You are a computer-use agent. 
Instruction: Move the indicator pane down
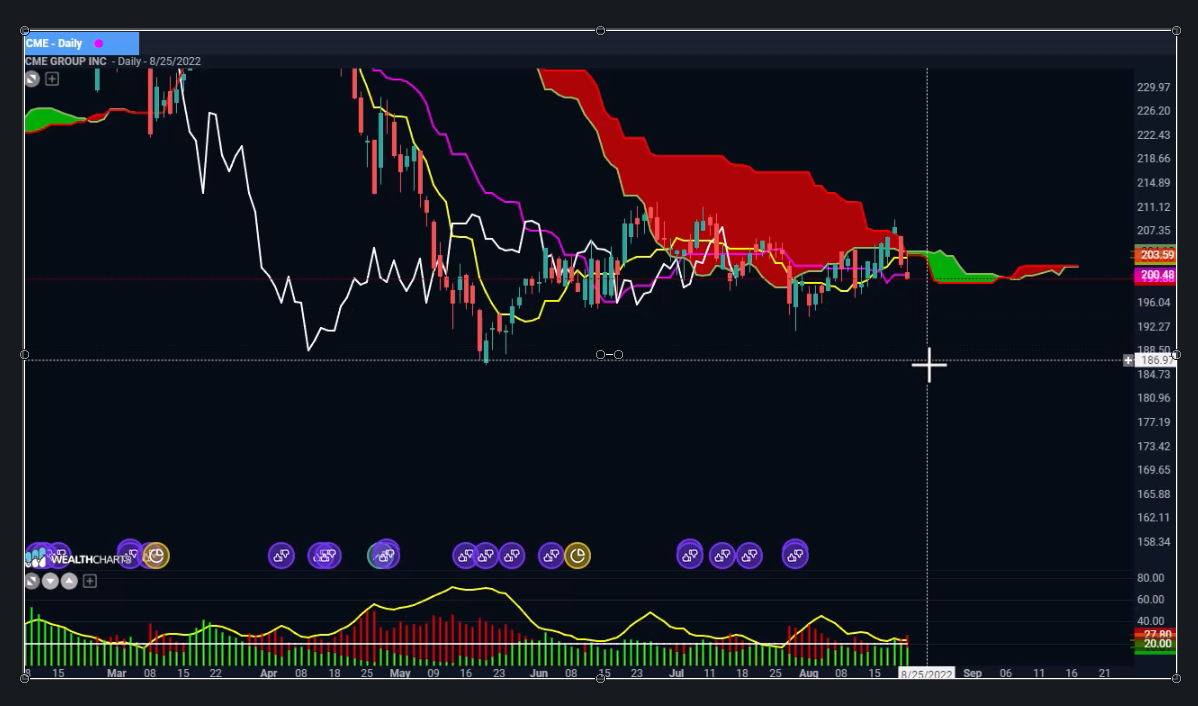click(x=50, y=581)
